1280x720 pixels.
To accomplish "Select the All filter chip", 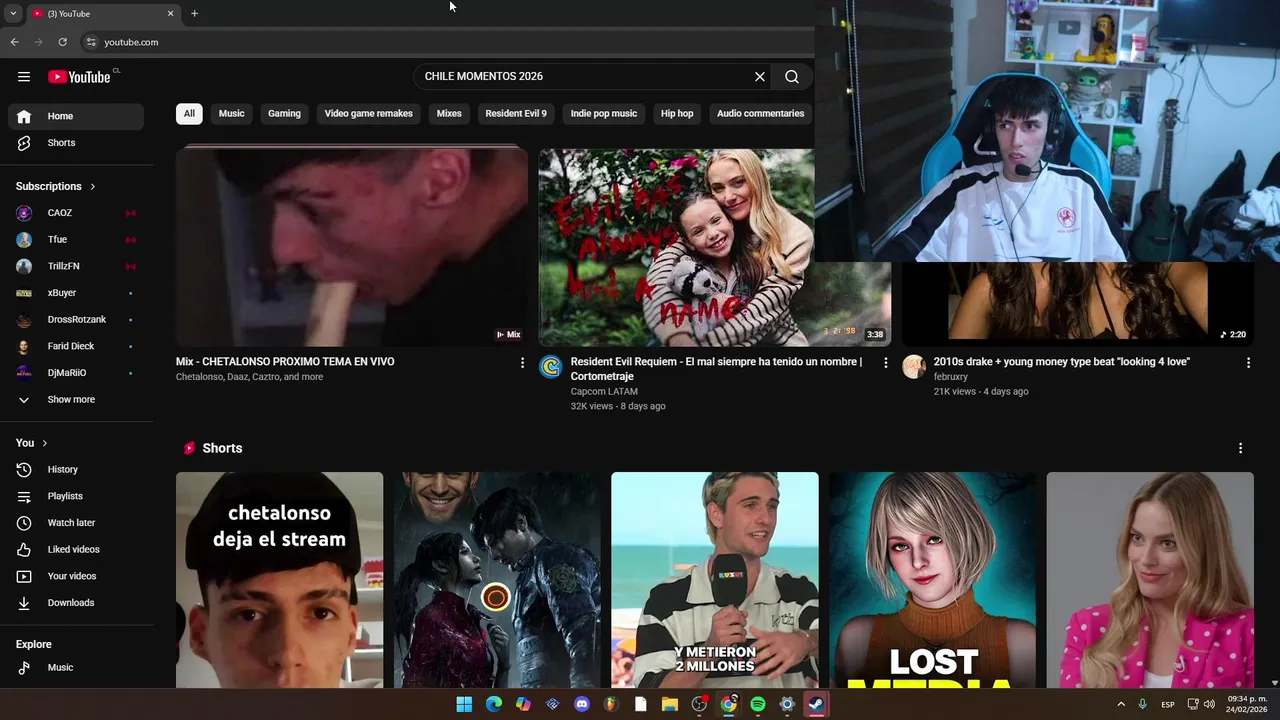I will pyautogui.click(x=189, y=114).
